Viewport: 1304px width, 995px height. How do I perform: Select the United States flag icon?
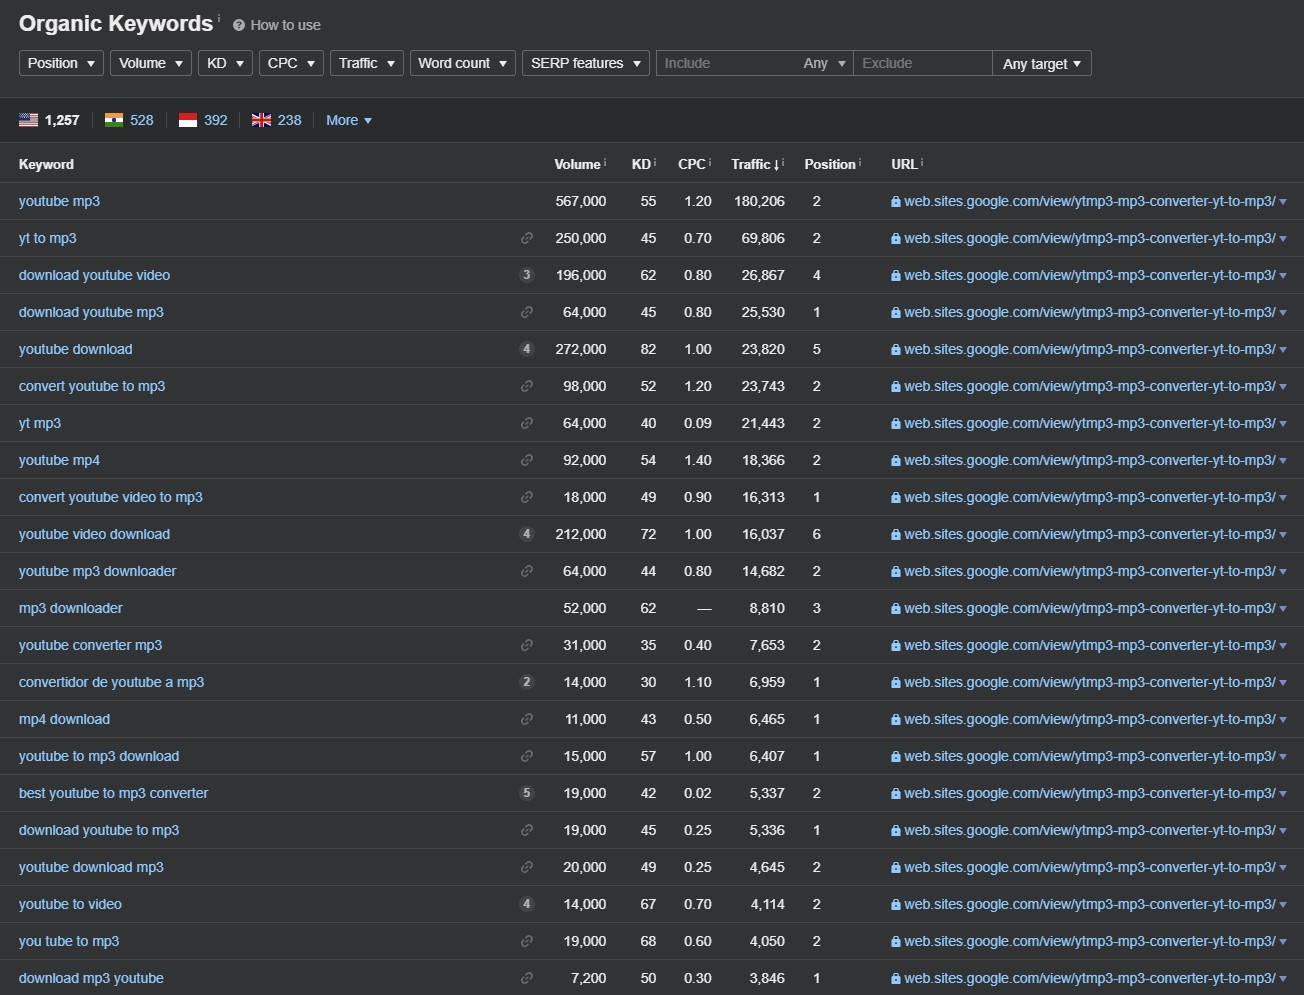[x=28, y=120]
